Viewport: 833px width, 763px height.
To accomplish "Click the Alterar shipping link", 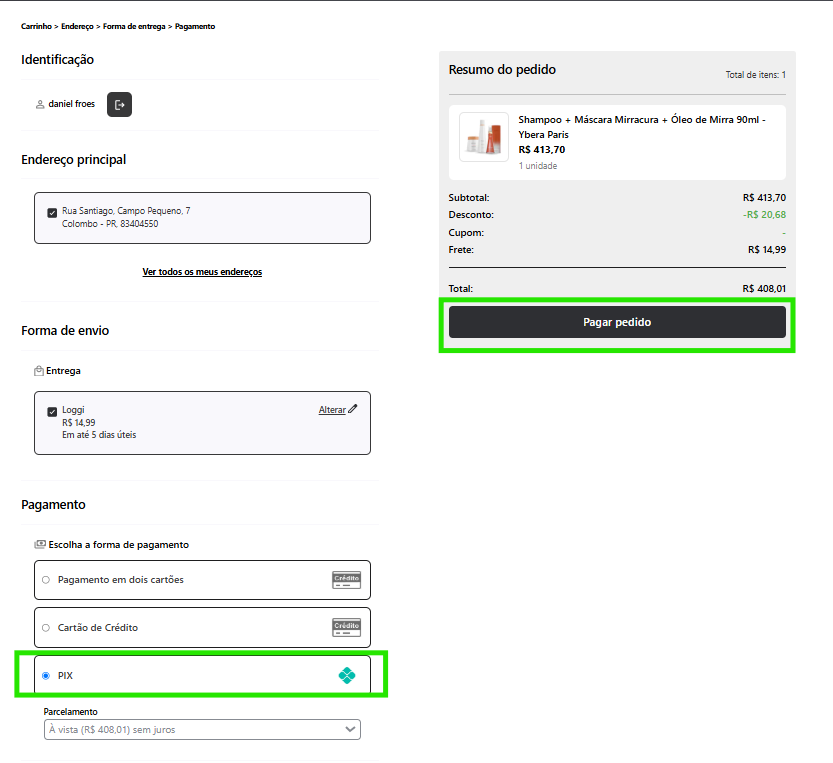I will 332,410.
